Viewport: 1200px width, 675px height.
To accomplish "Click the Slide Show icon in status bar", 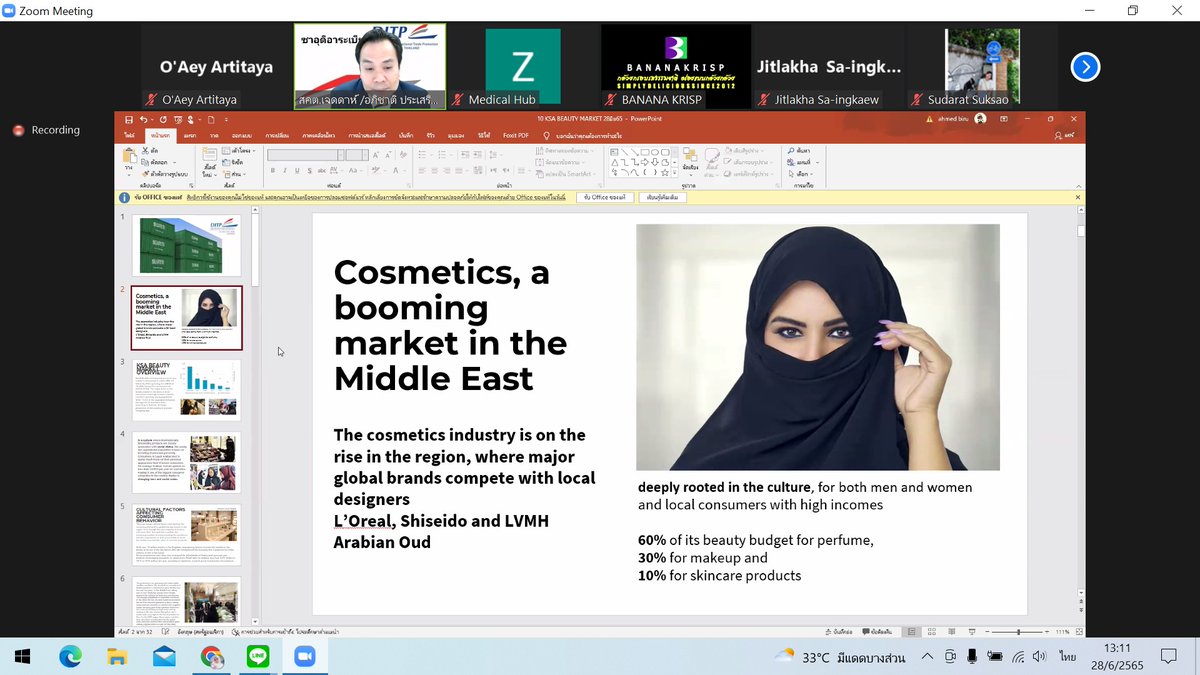I will [x=972, y=632].
